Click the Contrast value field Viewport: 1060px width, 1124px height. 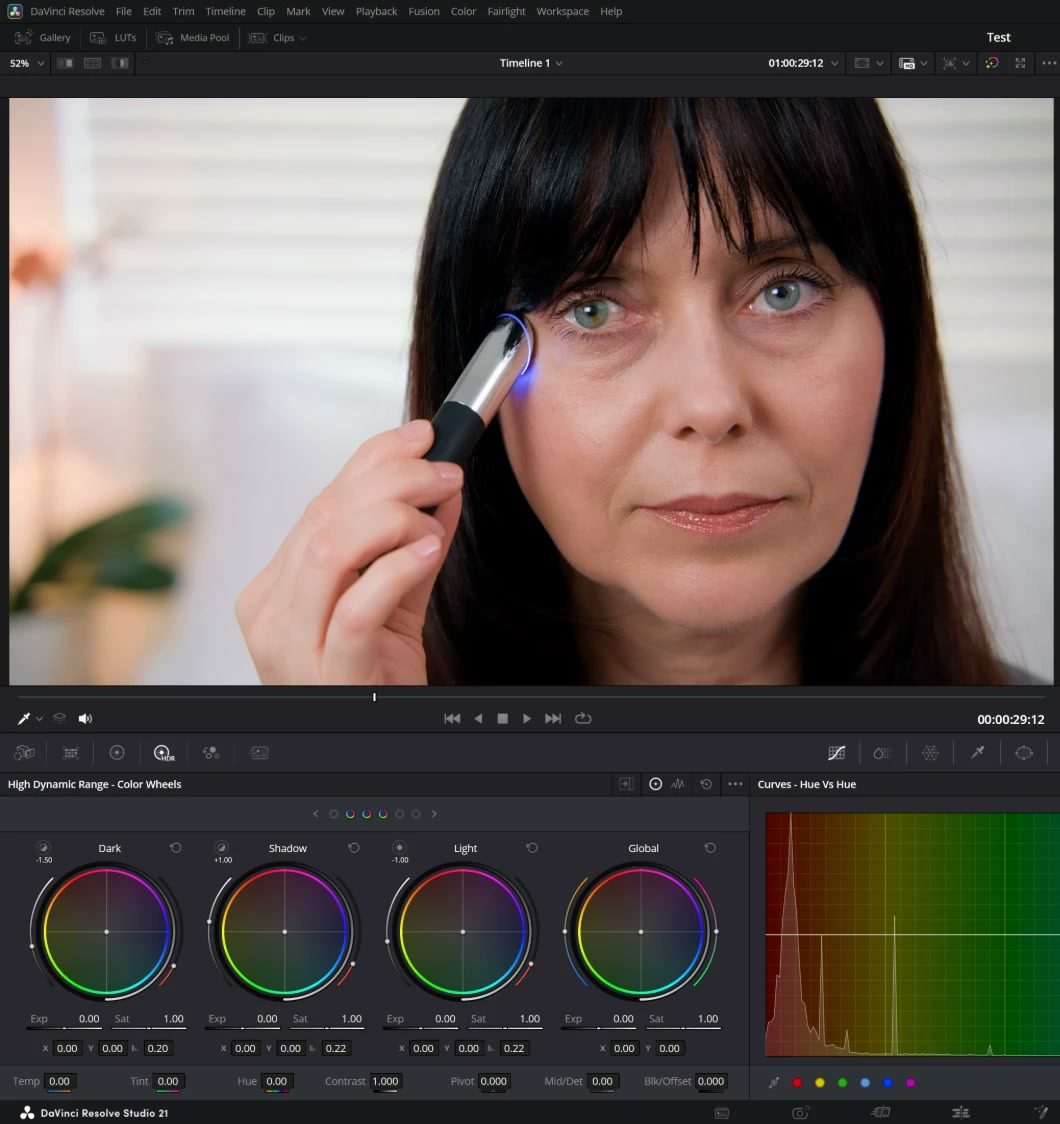tap(386, 1081)
